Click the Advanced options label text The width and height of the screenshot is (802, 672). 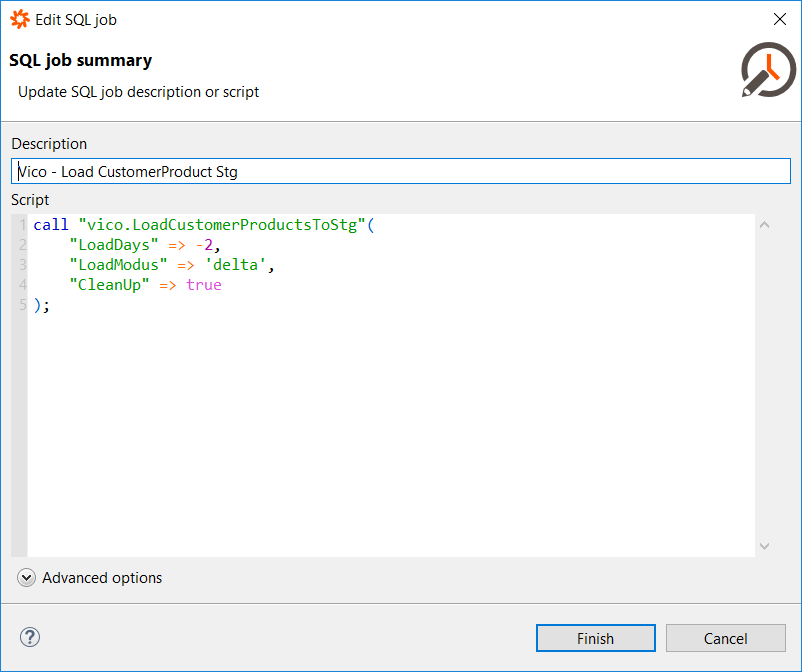click(102, 578)
